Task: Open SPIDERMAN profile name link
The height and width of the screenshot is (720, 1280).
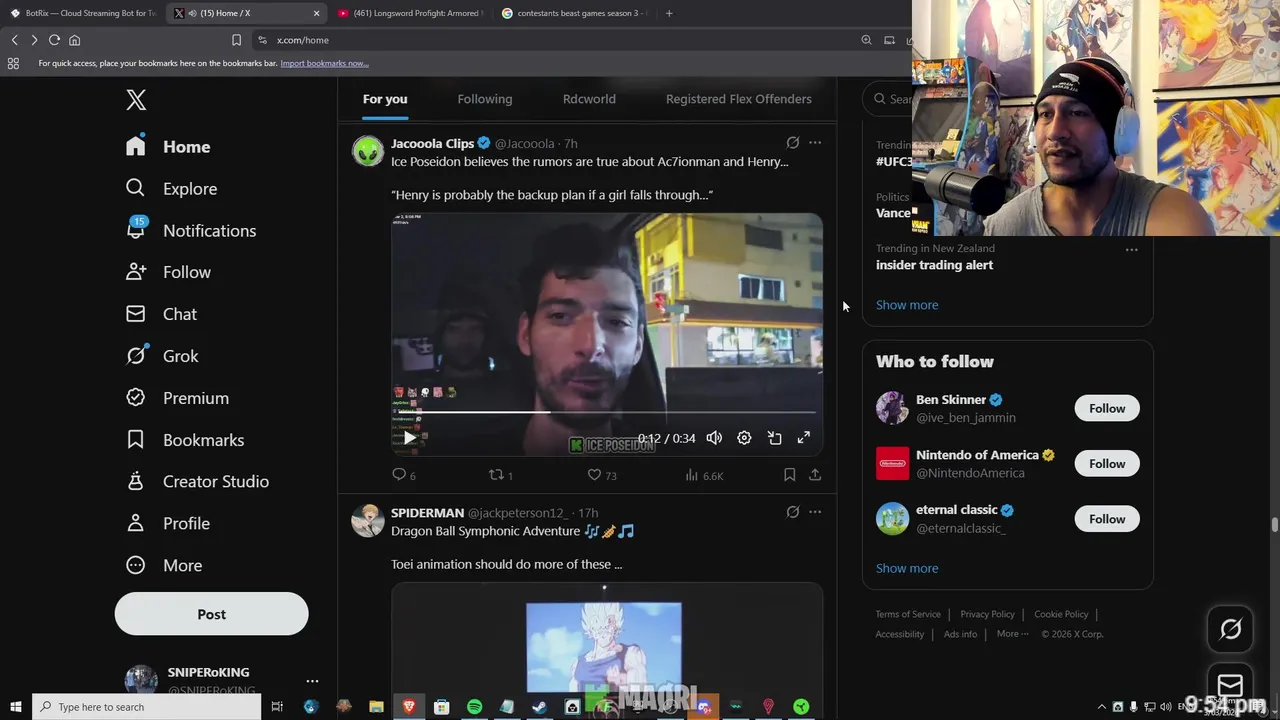Action: coord(427,512)
